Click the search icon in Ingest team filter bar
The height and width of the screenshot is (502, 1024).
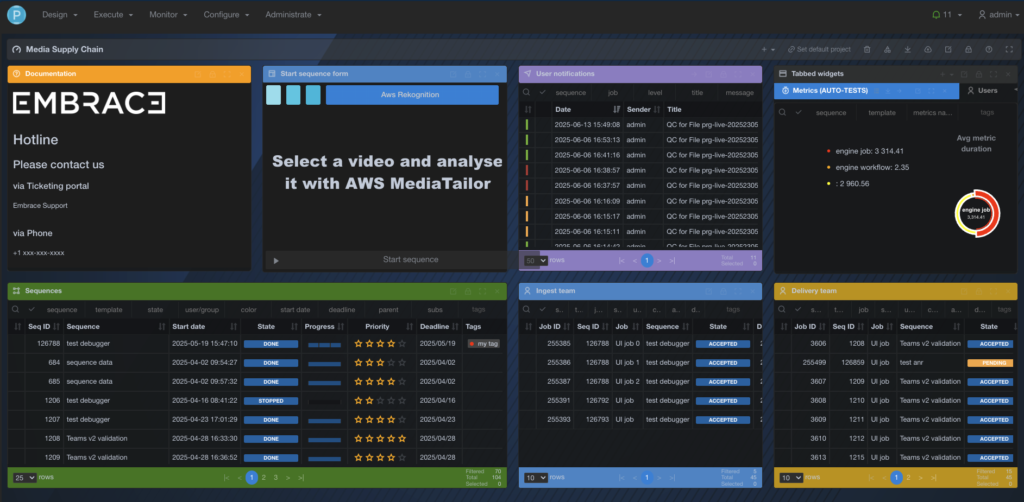(x=527, y=309)
